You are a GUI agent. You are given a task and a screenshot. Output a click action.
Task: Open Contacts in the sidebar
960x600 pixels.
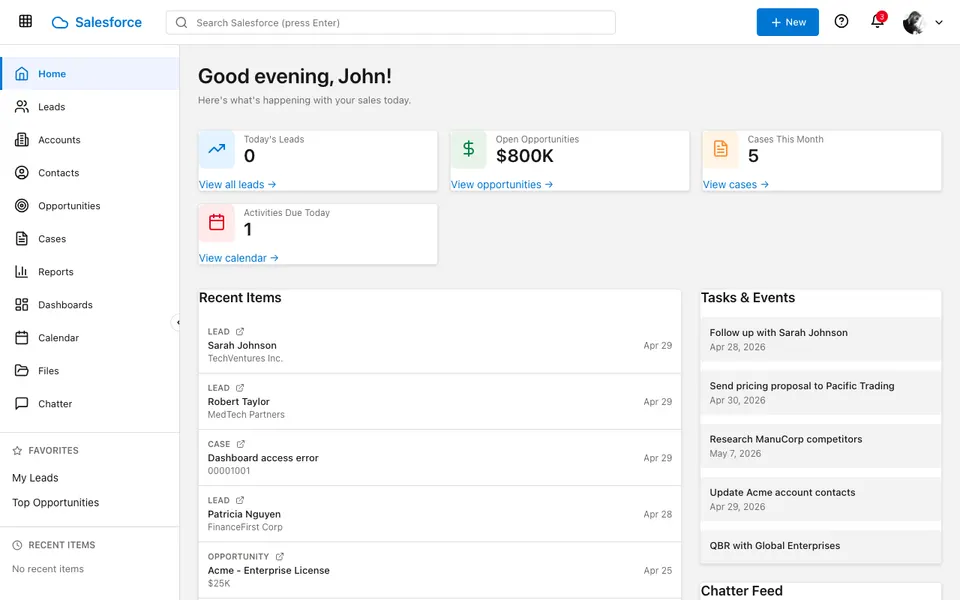click(x=90, y=173)
